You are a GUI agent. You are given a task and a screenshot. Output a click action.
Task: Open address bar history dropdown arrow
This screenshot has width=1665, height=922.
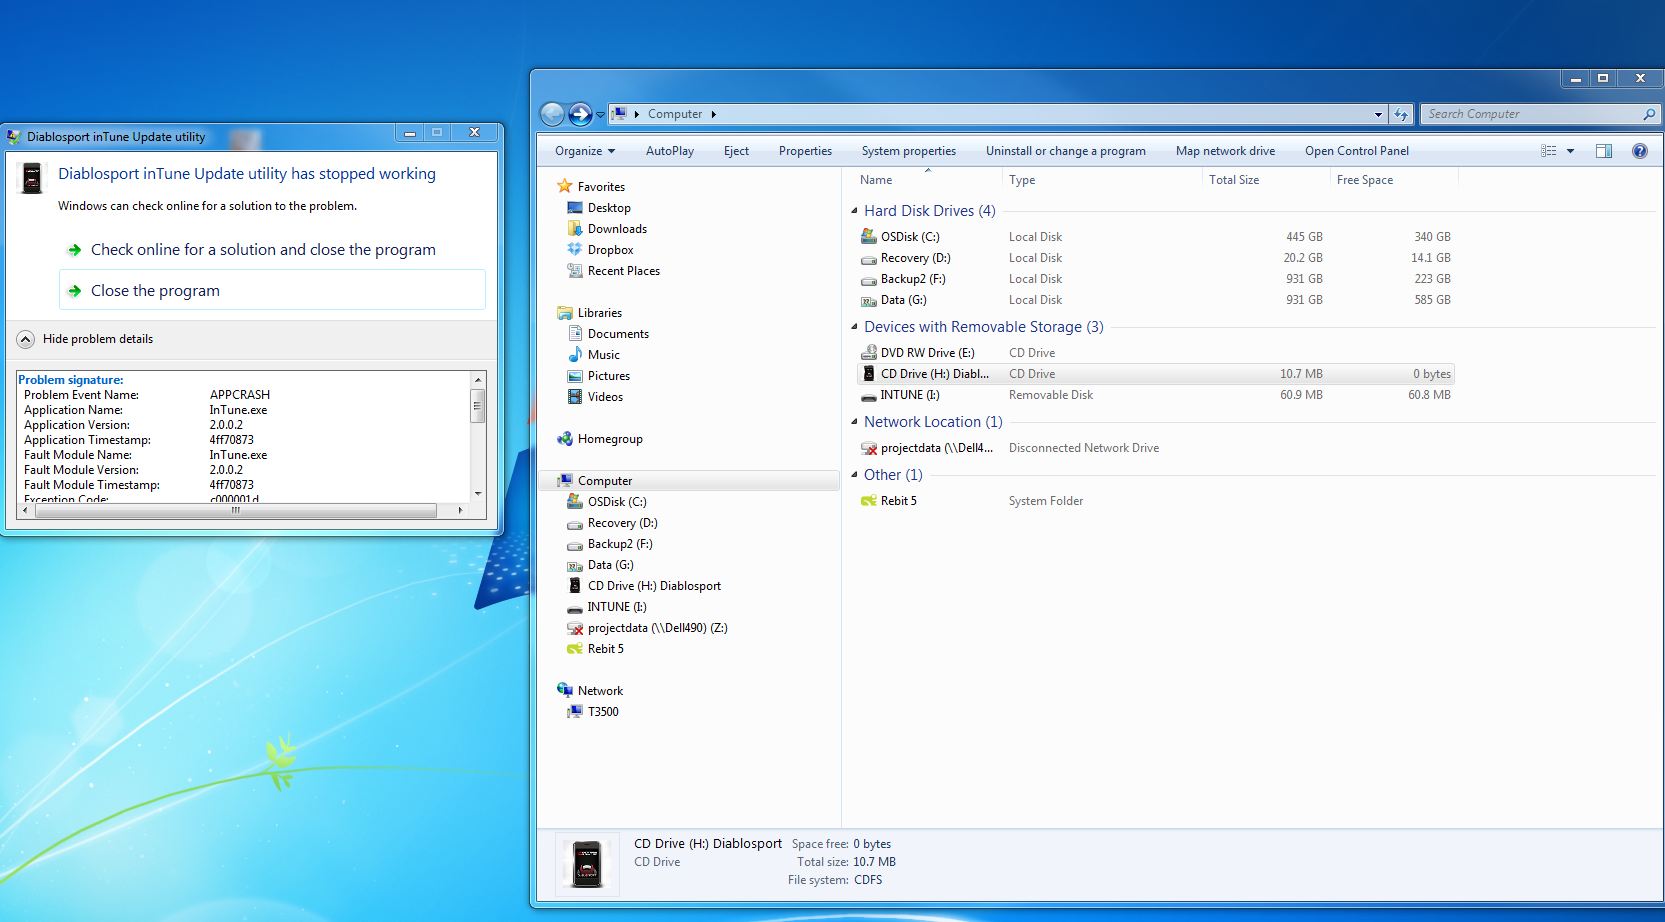pos(1378,114)
